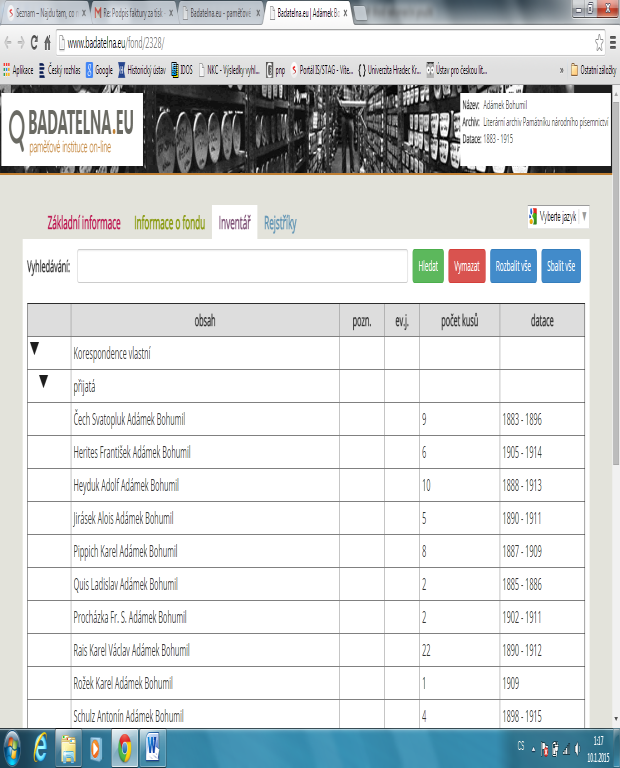Image resolution: width=620 pixels, height=768 pixels.
Task: Show hidden system tray icons
Action: point(533,748)
